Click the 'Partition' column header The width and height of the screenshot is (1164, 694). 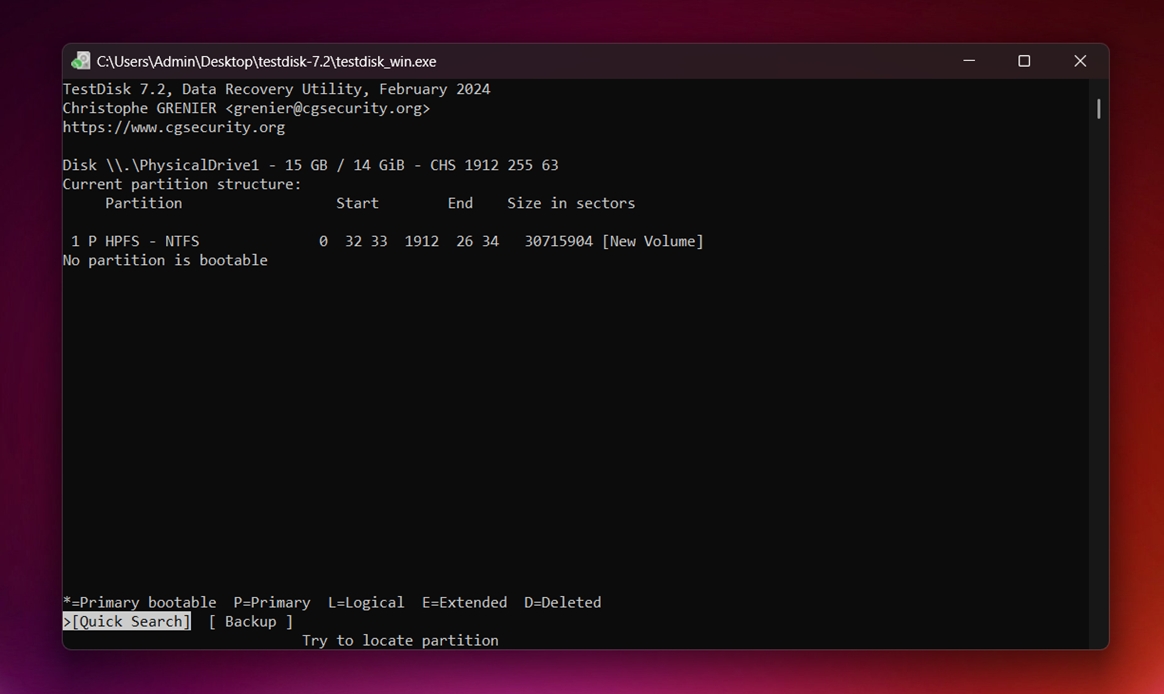[144, 203]
